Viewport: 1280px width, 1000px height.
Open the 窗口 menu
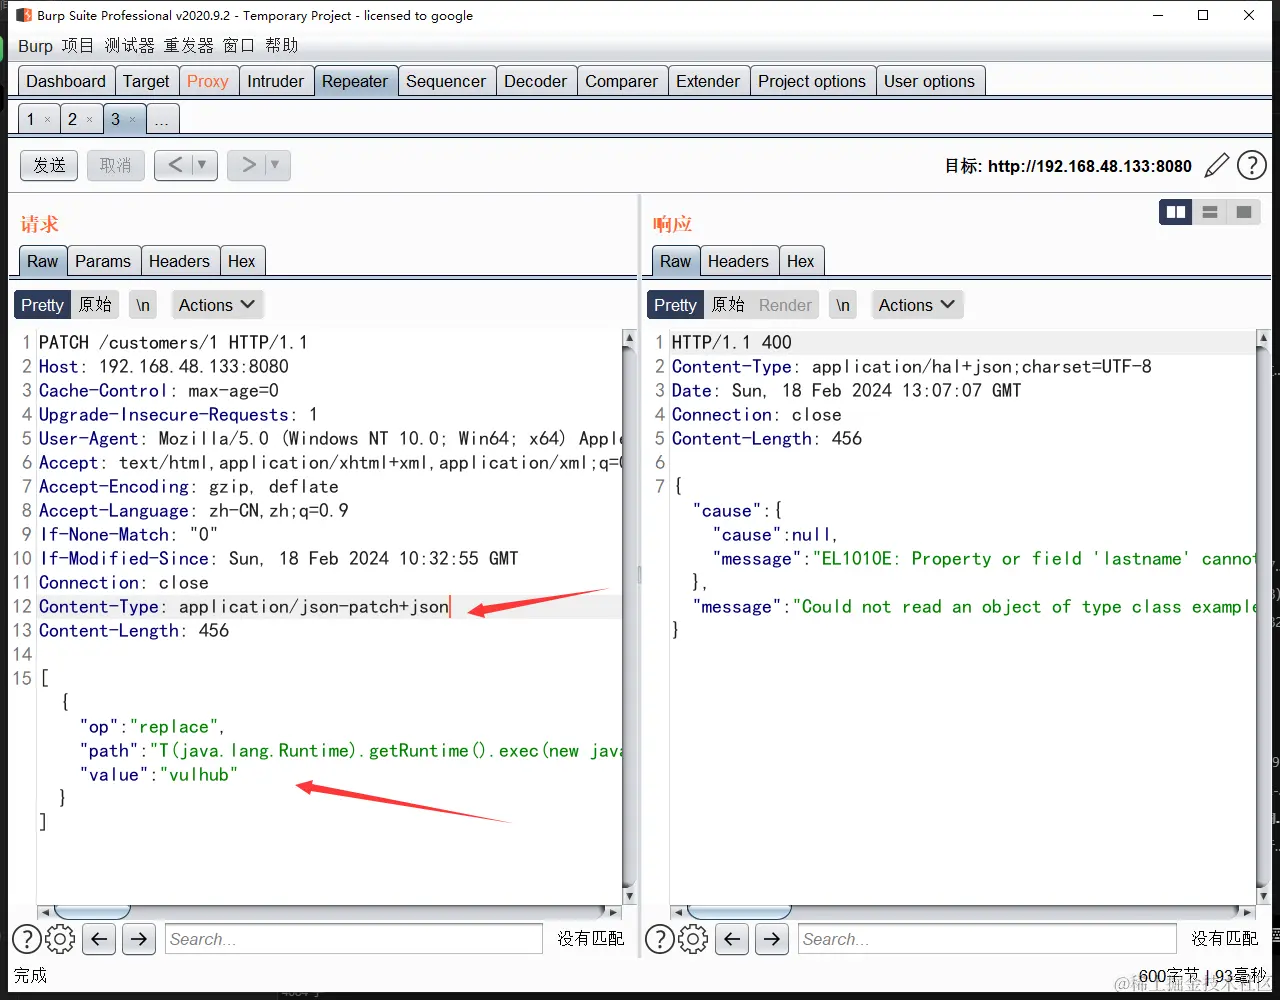[x=239, y=46]
